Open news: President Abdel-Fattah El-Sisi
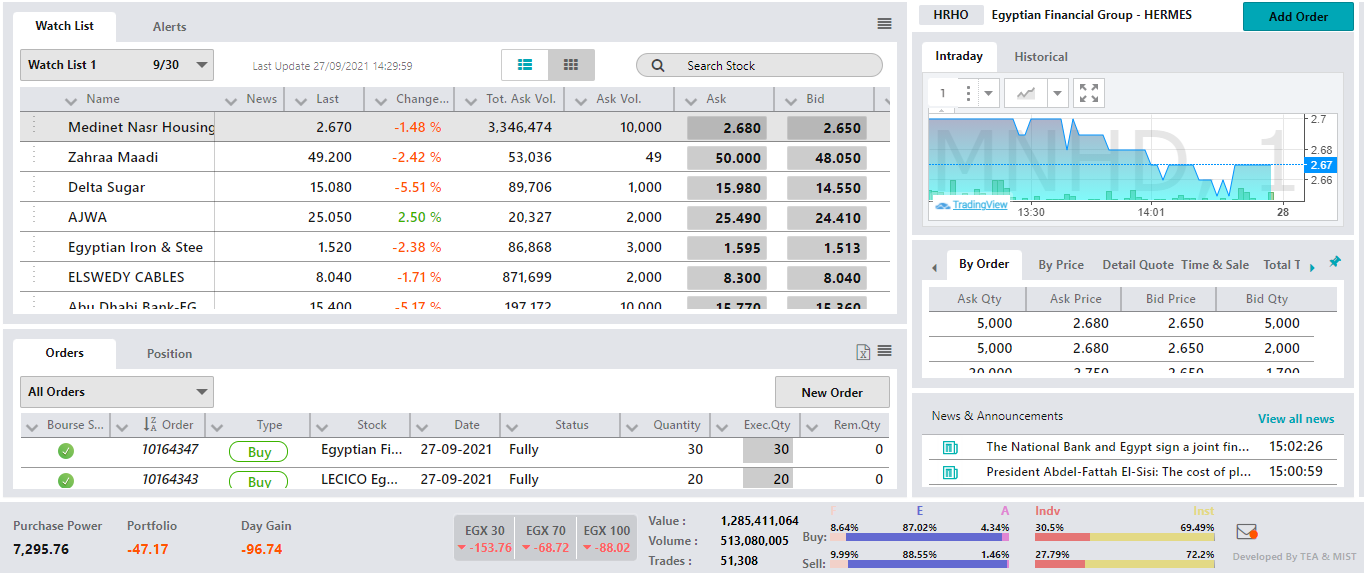1364x573 pixels. (1118, 472)
